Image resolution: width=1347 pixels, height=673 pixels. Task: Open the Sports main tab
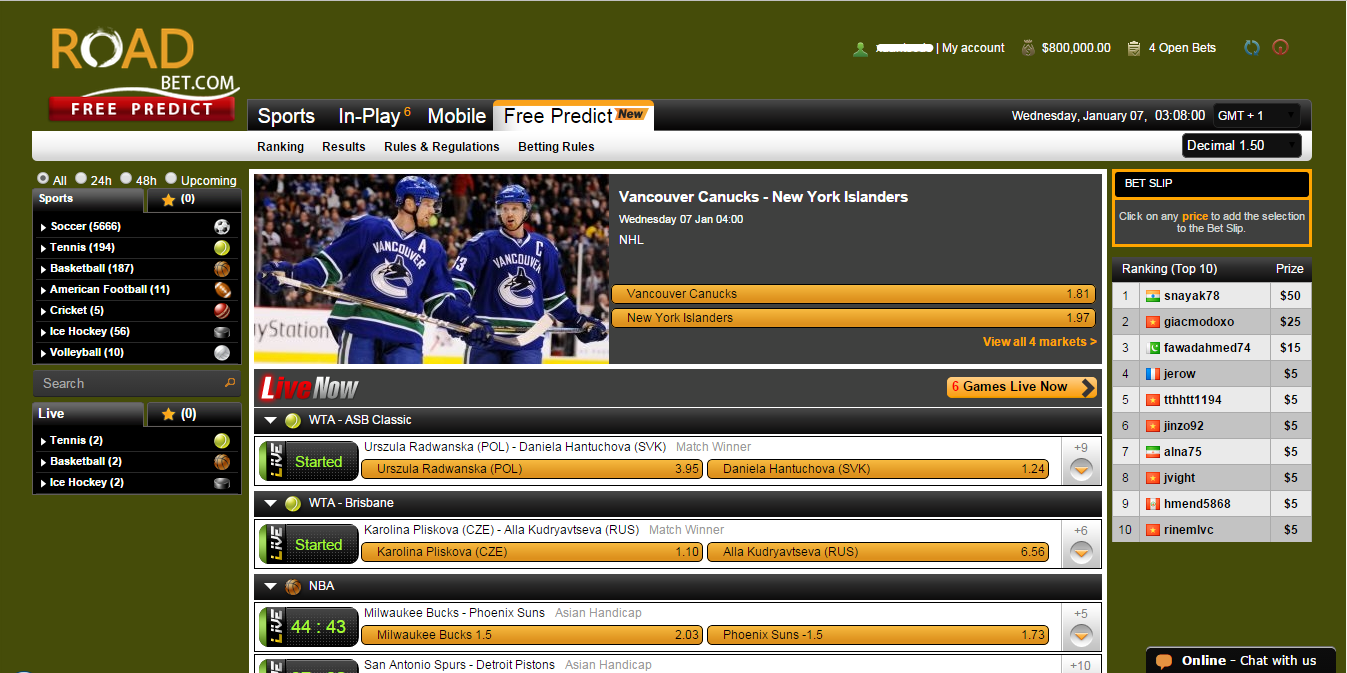point(286,116)
